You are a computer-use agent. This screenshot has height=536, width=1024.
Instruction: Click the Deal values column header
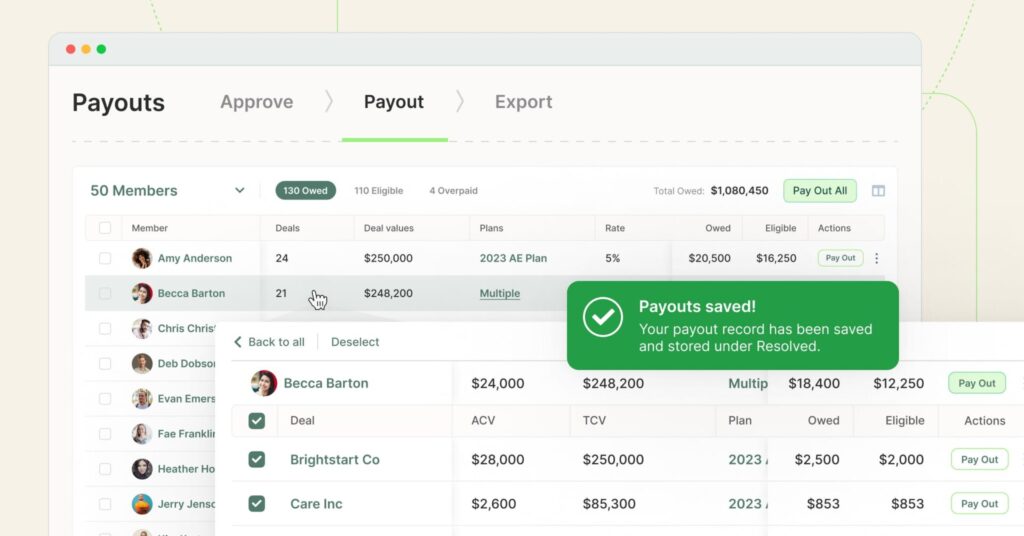pos(389,228)
